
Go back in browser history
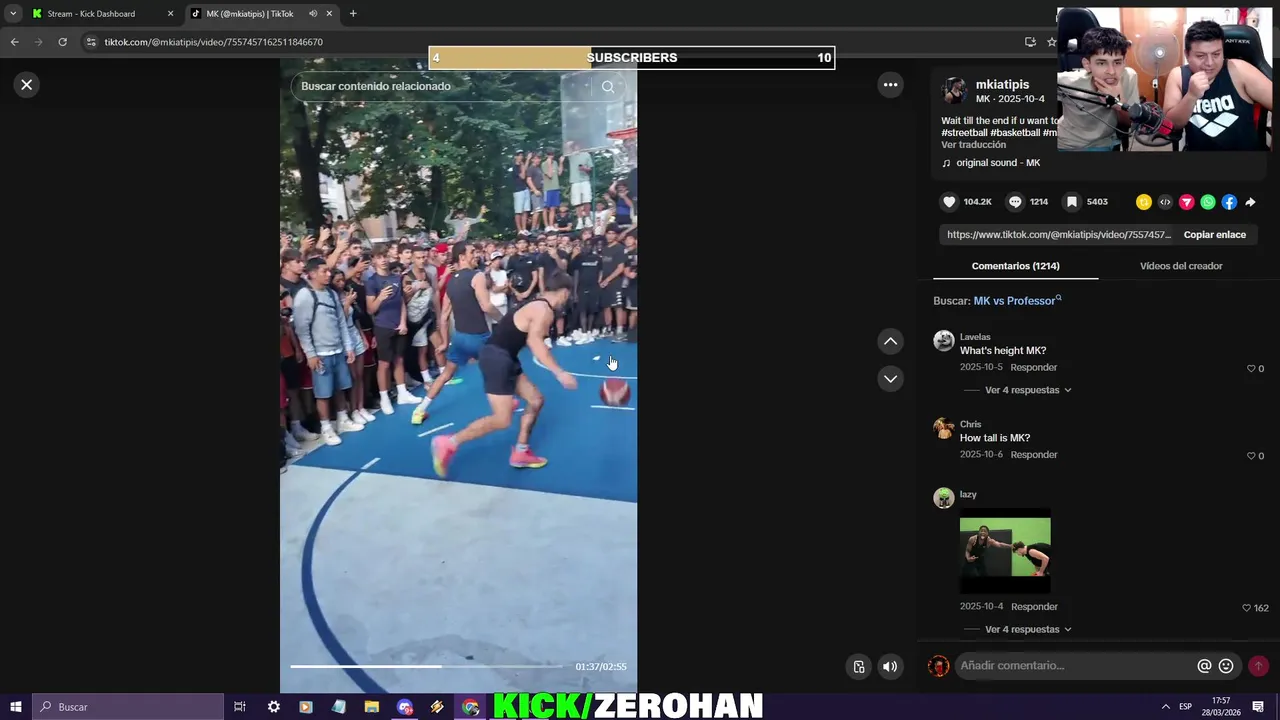pyautogui.click(x=14, y=42)
